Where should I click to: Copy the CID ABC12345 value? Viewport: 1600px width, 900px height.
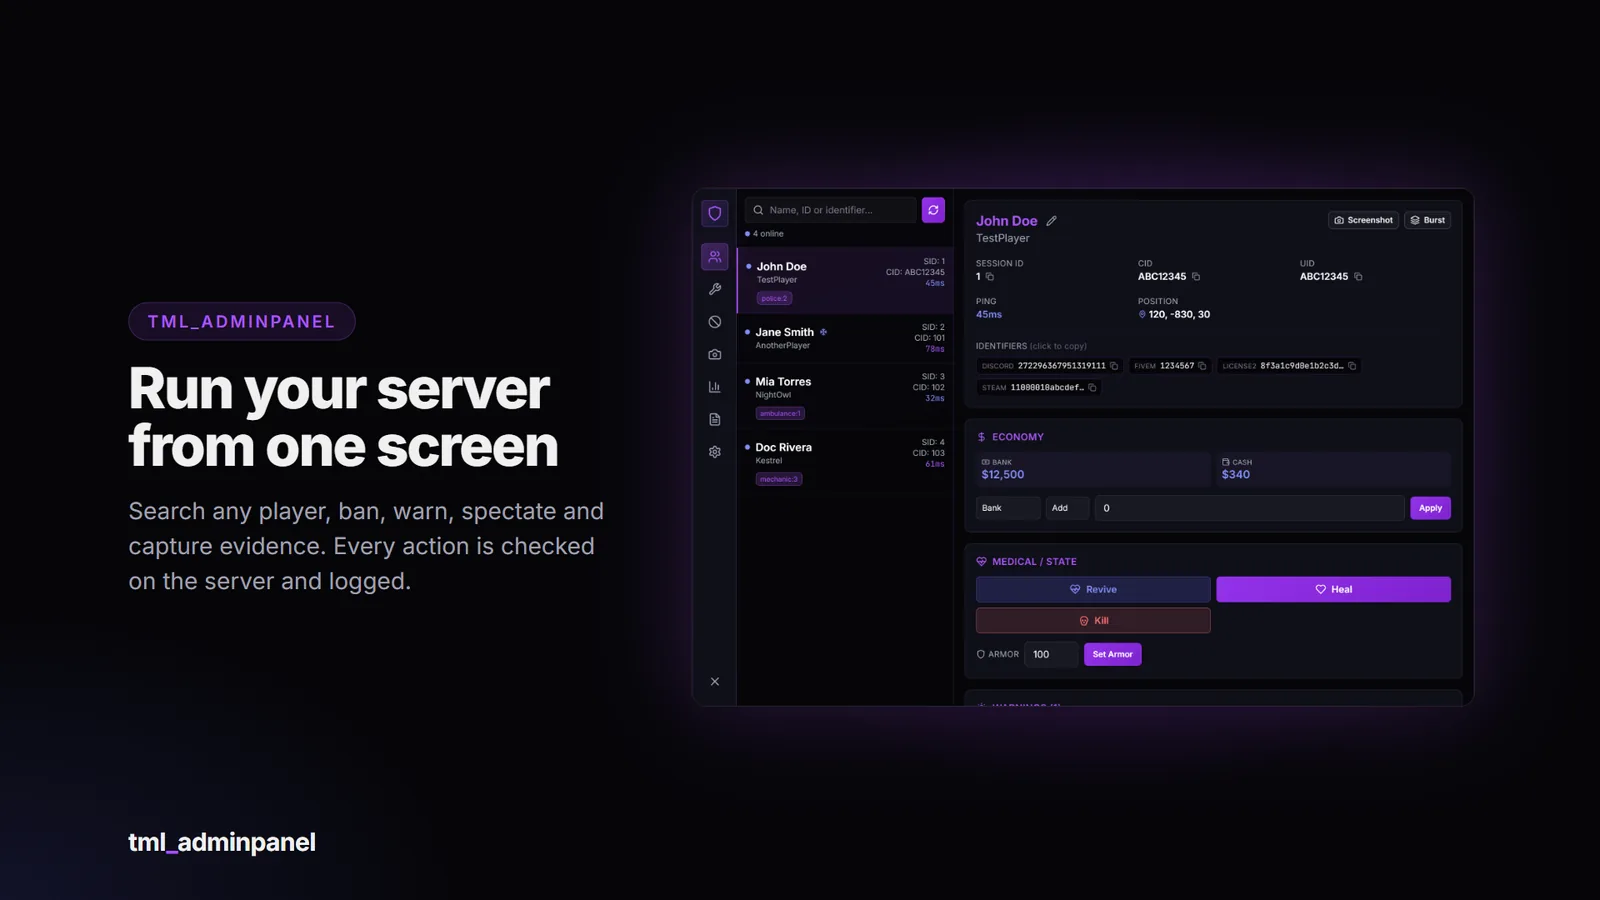(1196, 277)
